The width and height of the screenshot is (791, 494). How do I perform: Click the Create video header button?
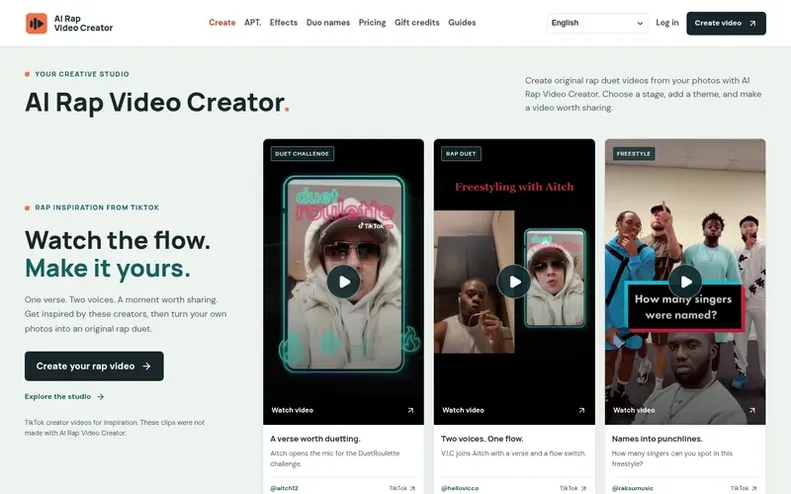726,23
